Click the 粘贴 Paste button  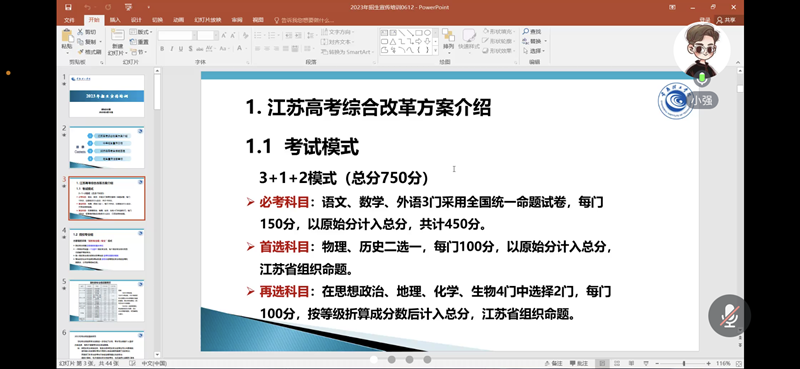coord(67,40)
